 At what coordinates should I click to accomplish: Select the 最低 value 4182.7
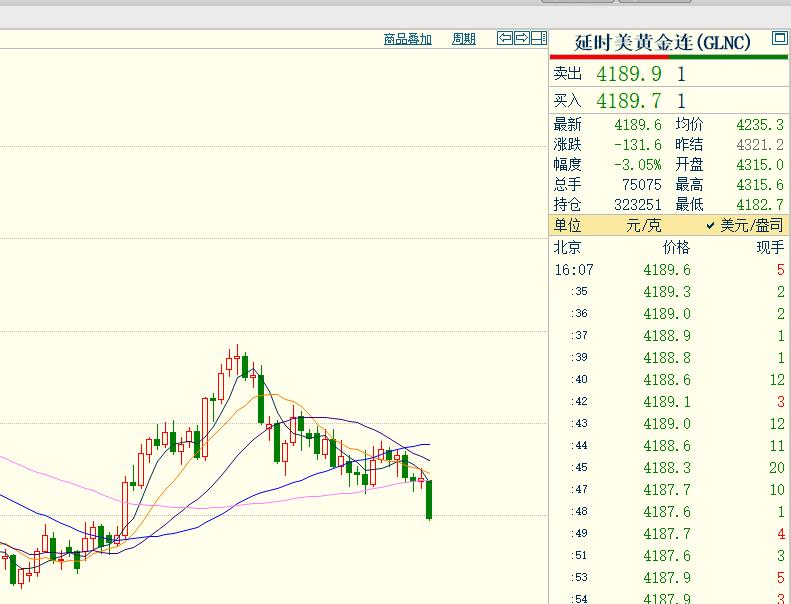click(x=760, y=205)
